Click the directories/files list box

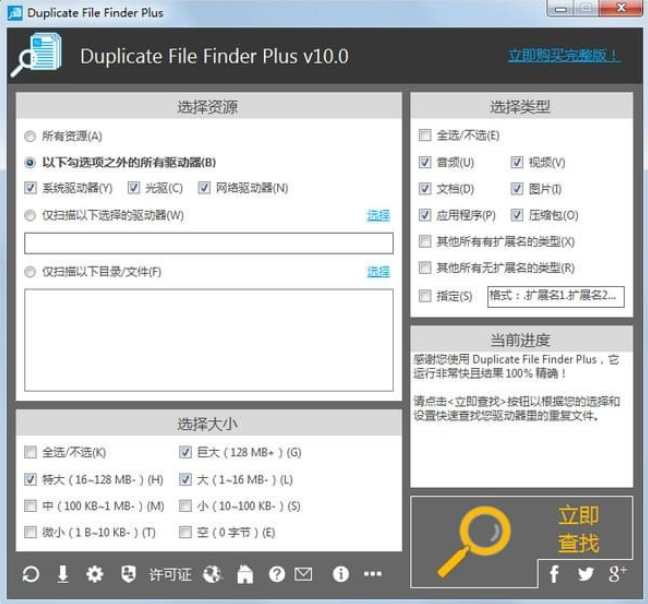coord(209,340)
